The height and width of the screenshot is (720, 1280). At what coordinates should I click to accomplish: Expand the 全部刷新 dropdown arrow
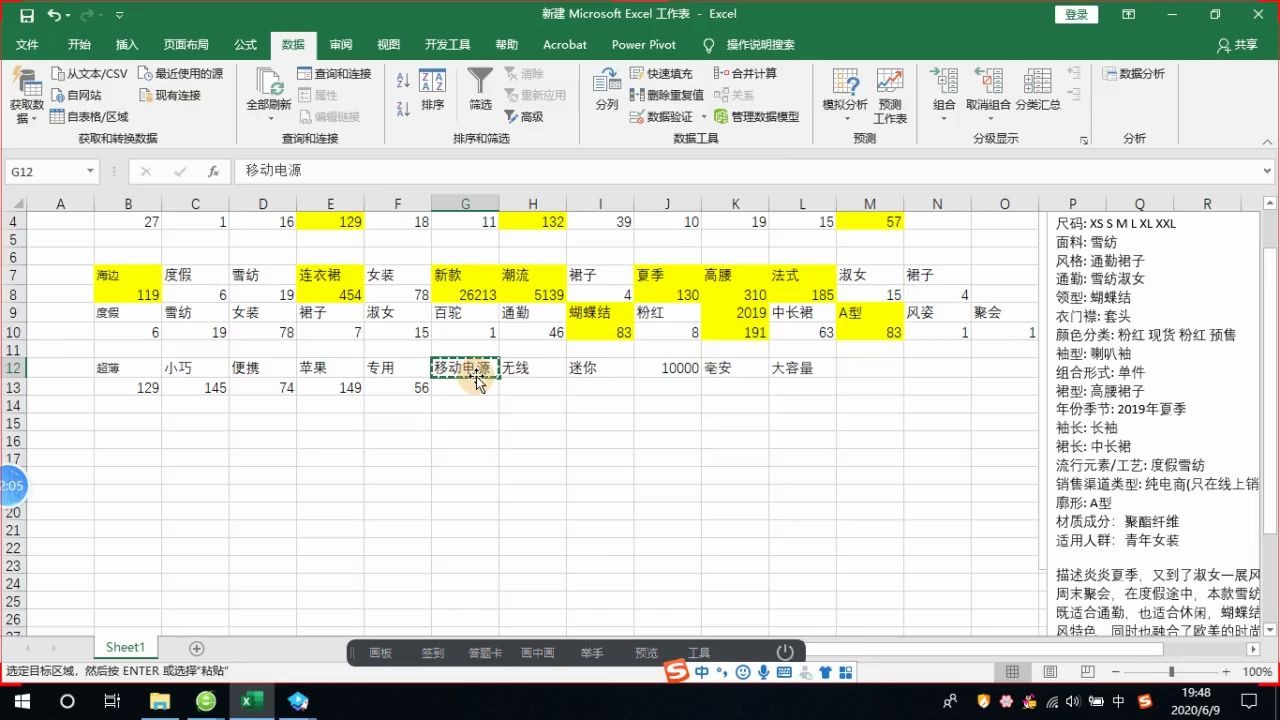pos(270,119)
